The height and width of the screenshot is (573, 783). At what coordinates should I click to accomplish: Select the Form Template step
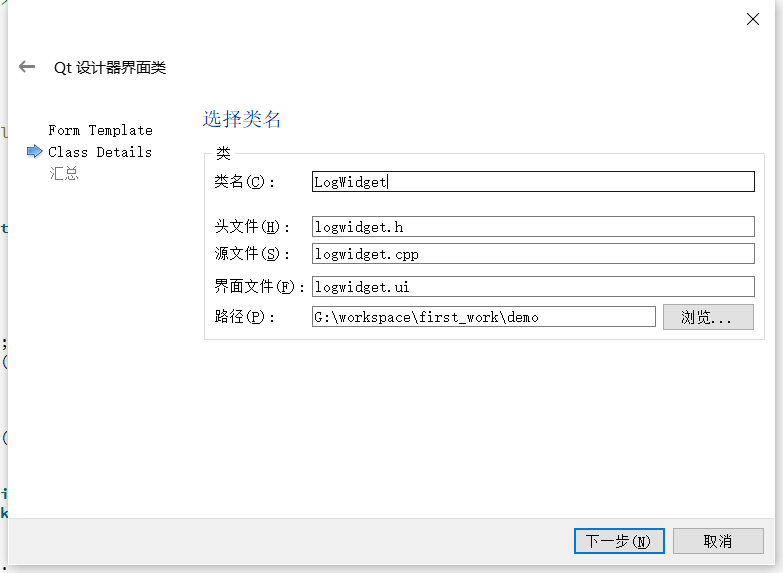(100, 130)
